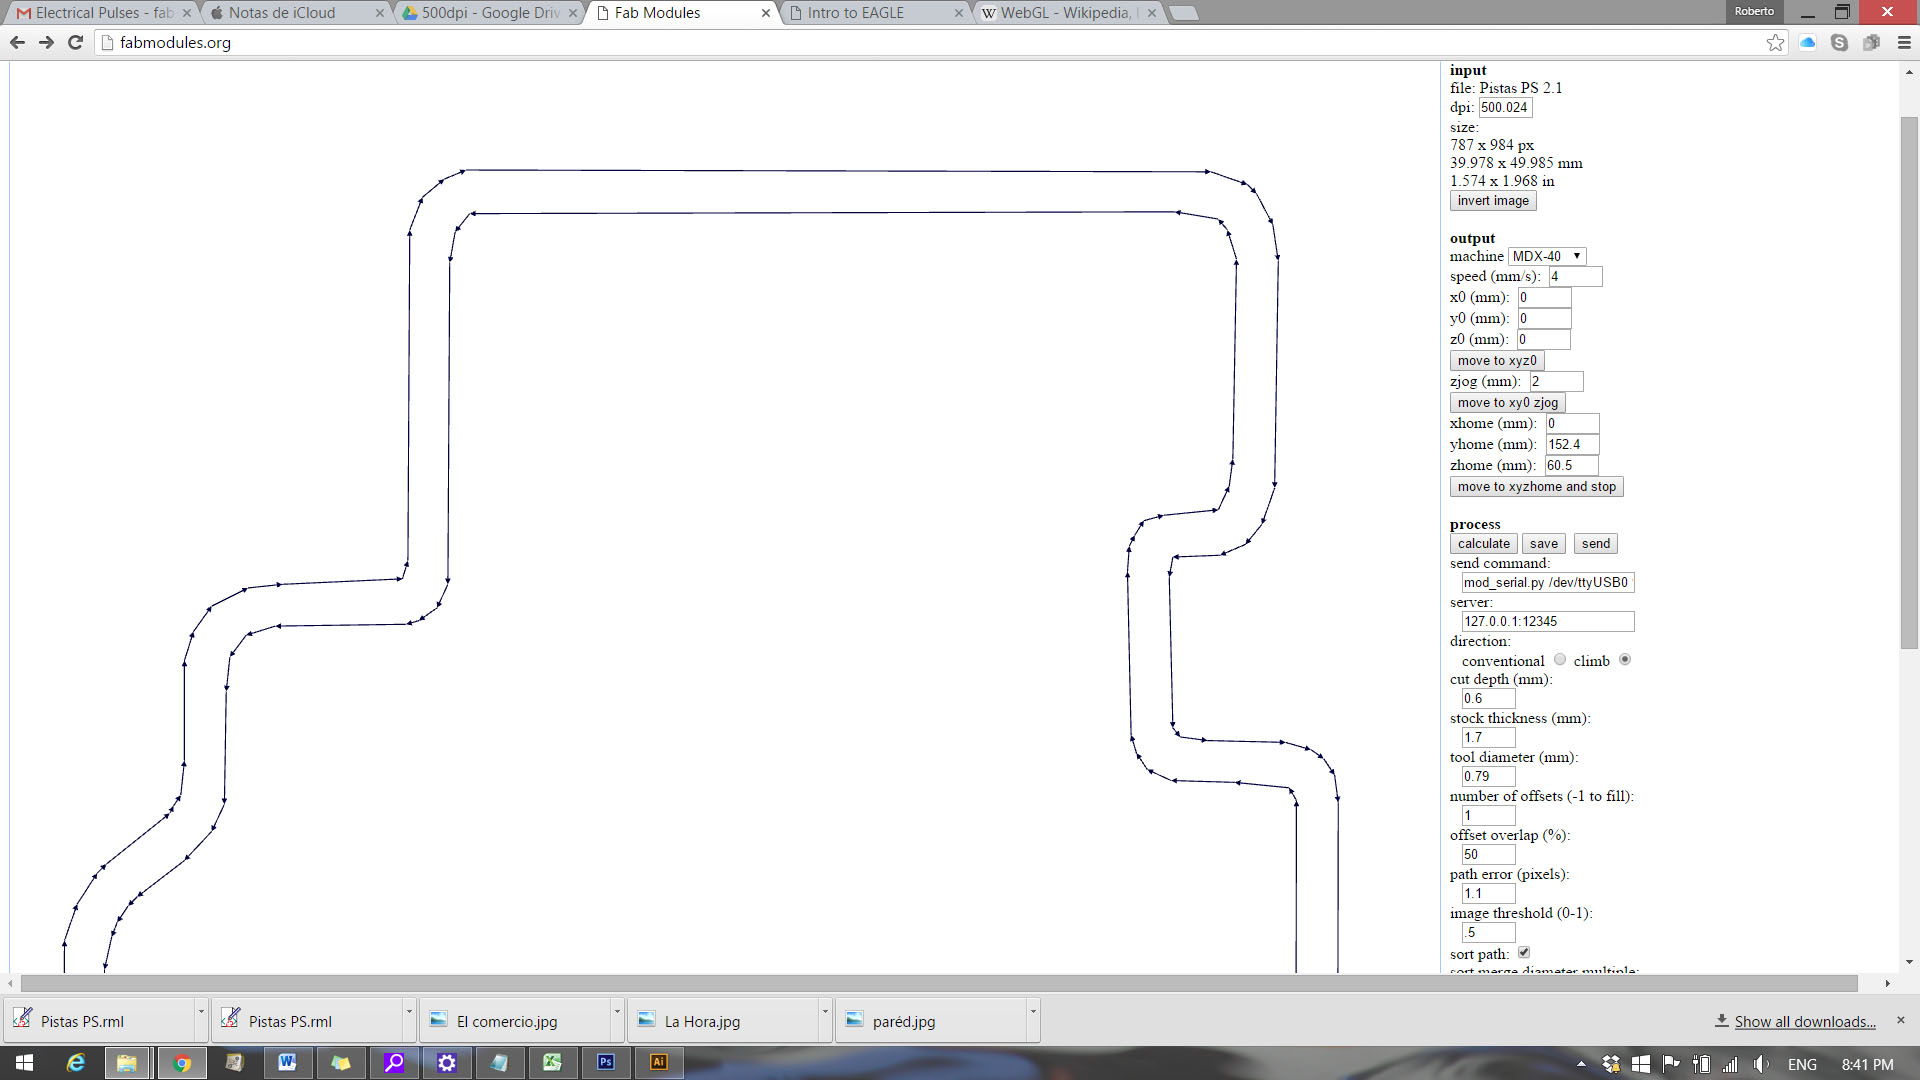Viewport: 1920px width, 1080px height.
Task: Open the iCloud extension icon in Chrome
Action: 1807,42
